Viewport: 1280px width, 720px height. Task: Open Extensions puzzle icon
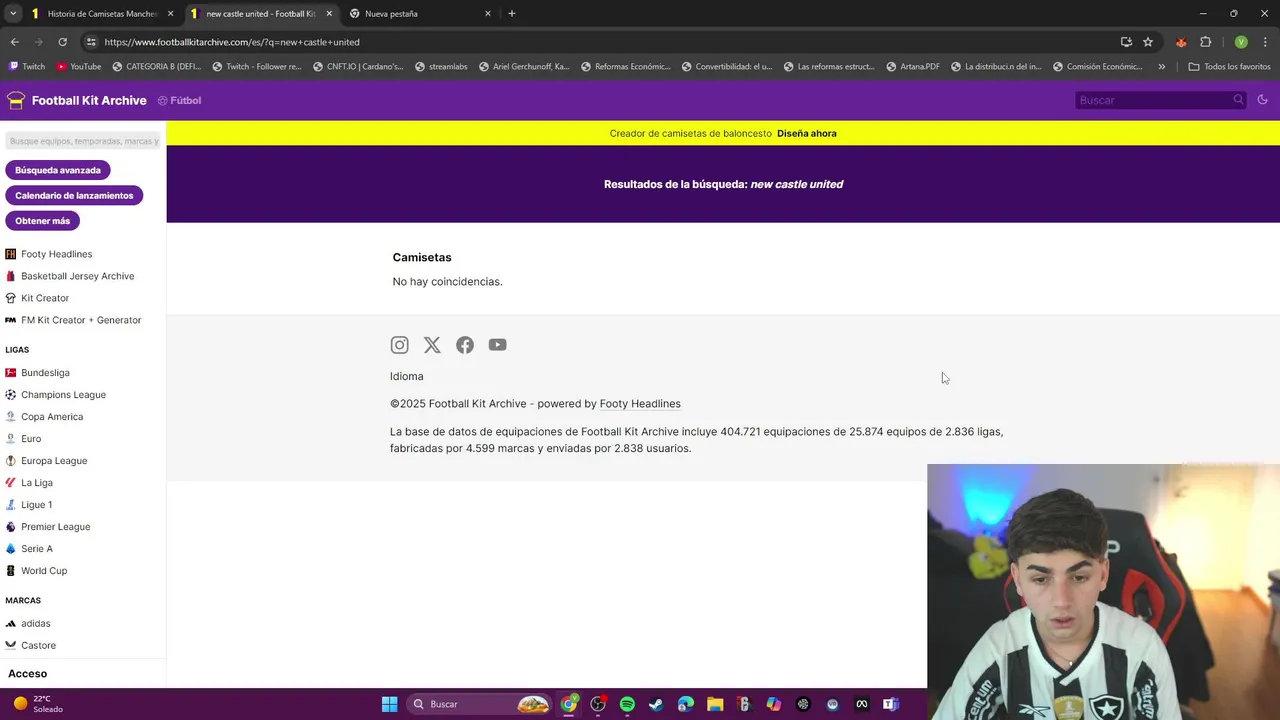1205,42
